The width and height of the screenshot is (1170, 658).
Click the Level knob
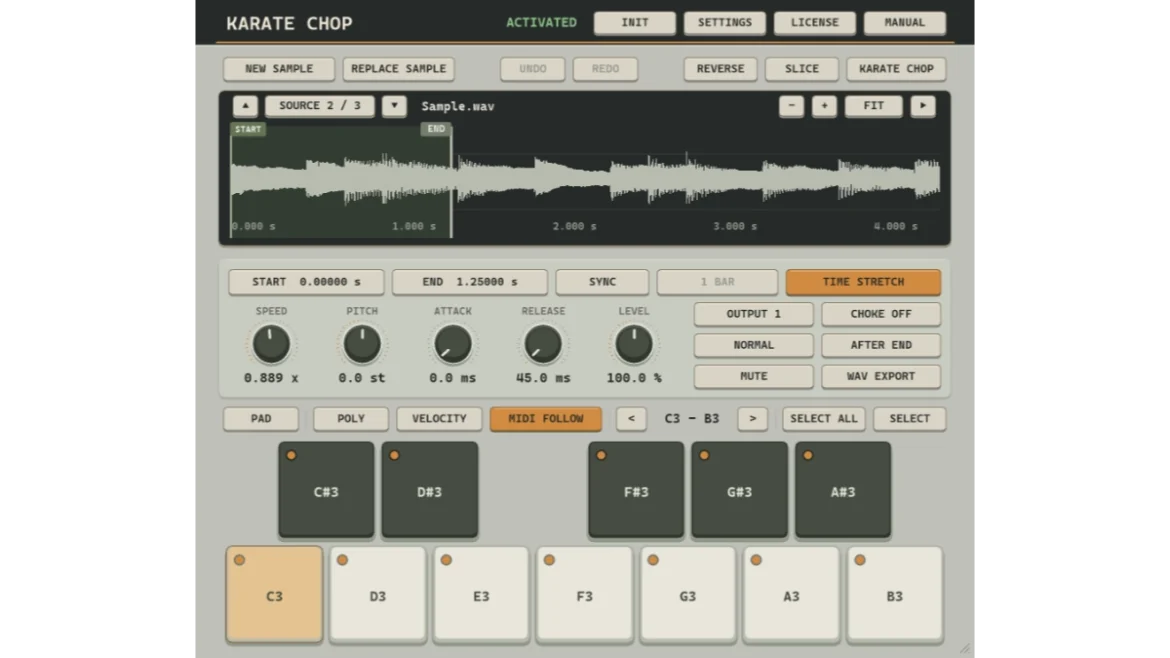coord(634,344)
